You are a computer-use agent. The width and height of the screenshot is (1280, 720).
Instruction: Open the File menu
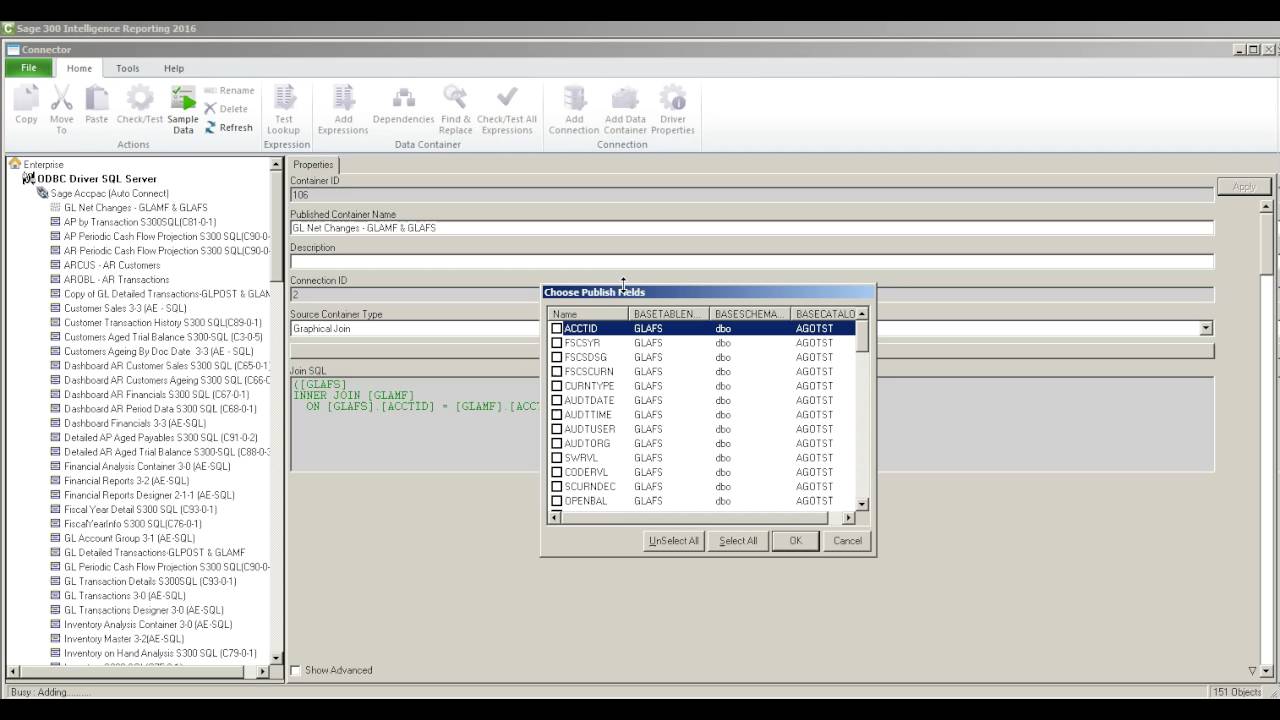tap(29, 68)
